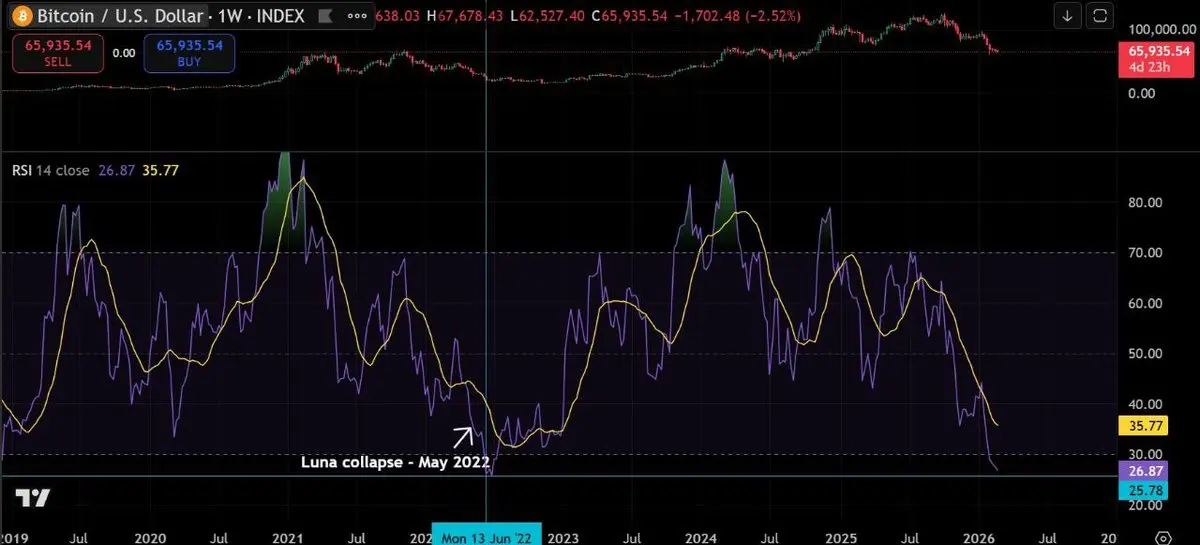Click the 2021 label on the time axis
The height and width of the screenshot is (545, 1200).
click(x=288, y=536)
